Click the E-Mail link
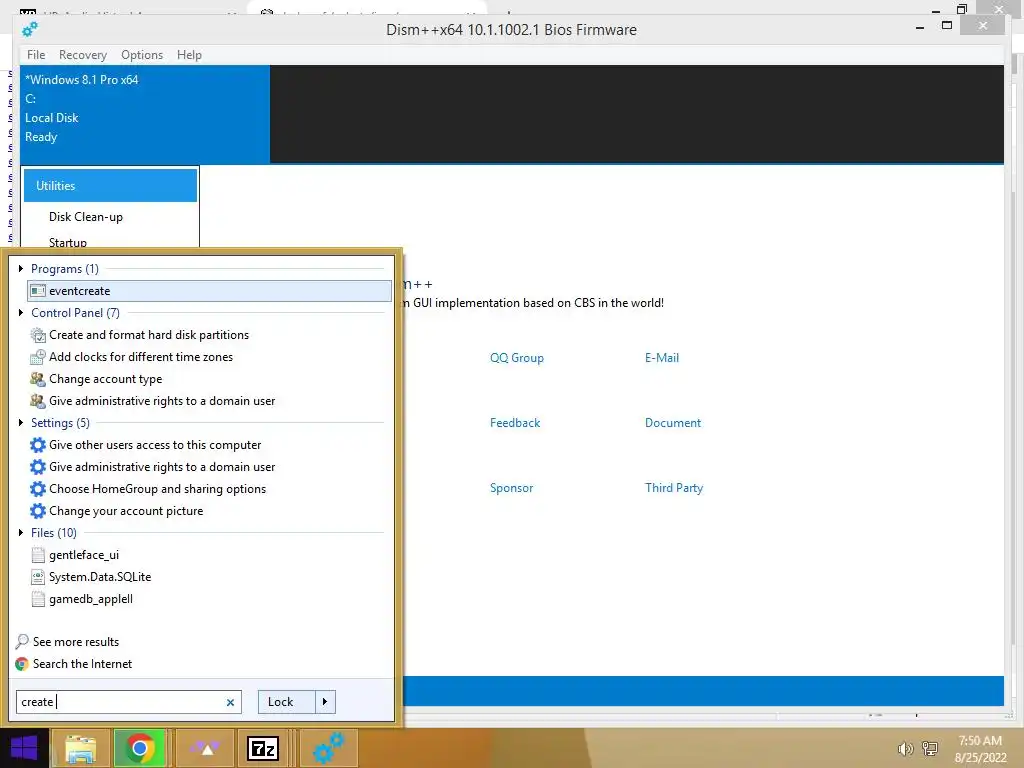Image resolution: width=1024 pixels, height=768 pixels. click(662, 358)
